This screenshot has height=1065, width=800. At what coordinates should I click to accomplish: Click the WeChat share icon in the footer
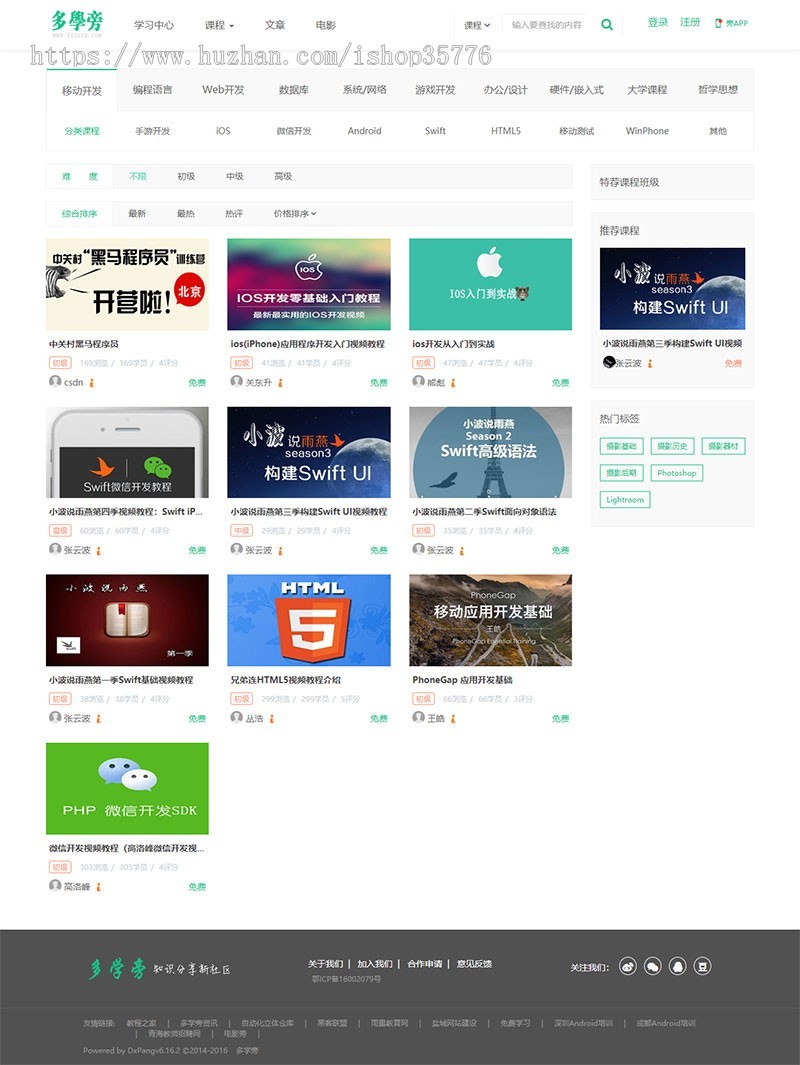click(x=655, y=964)
